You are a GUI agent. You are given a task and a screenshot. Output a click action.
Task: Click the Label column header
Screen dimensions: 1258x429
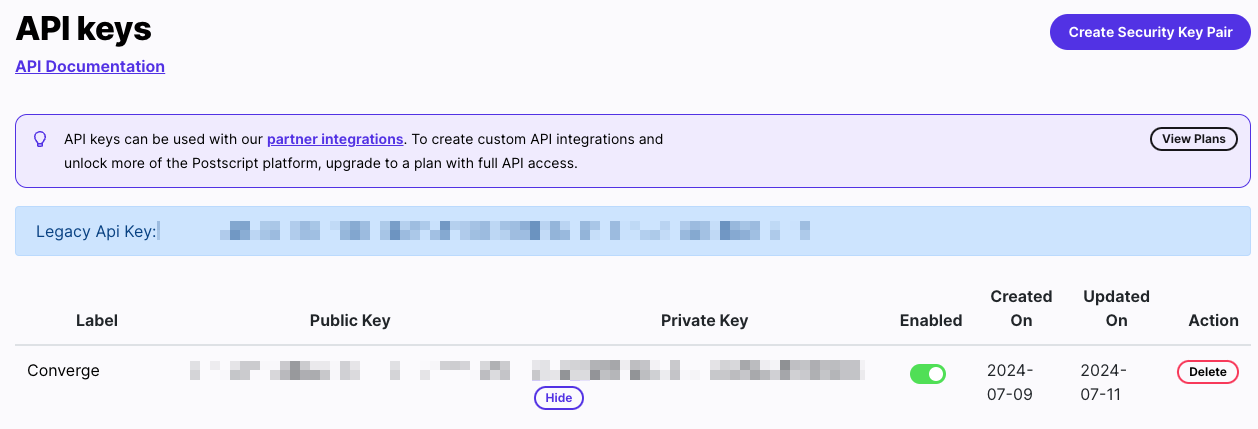[x=97, y=320]
